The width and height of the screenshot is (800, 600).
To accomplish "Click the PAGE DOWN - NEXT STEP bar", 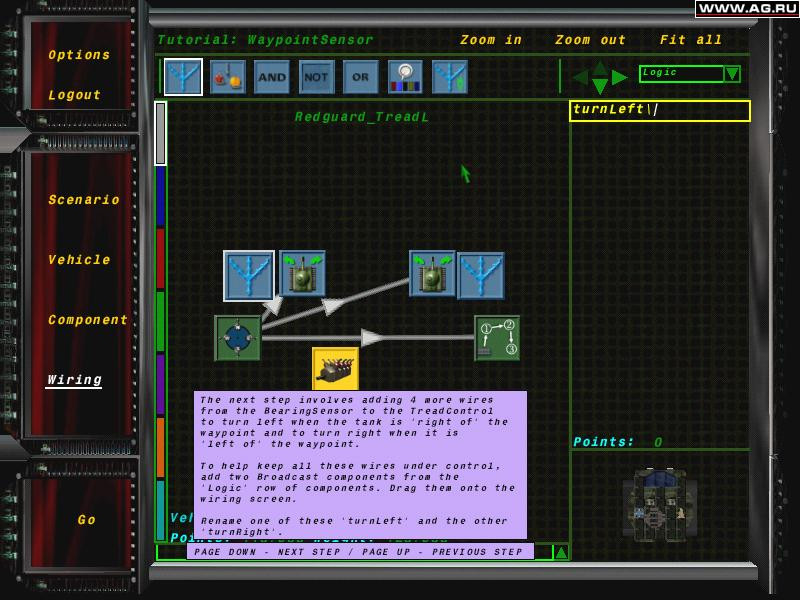I will click(359, 552).
